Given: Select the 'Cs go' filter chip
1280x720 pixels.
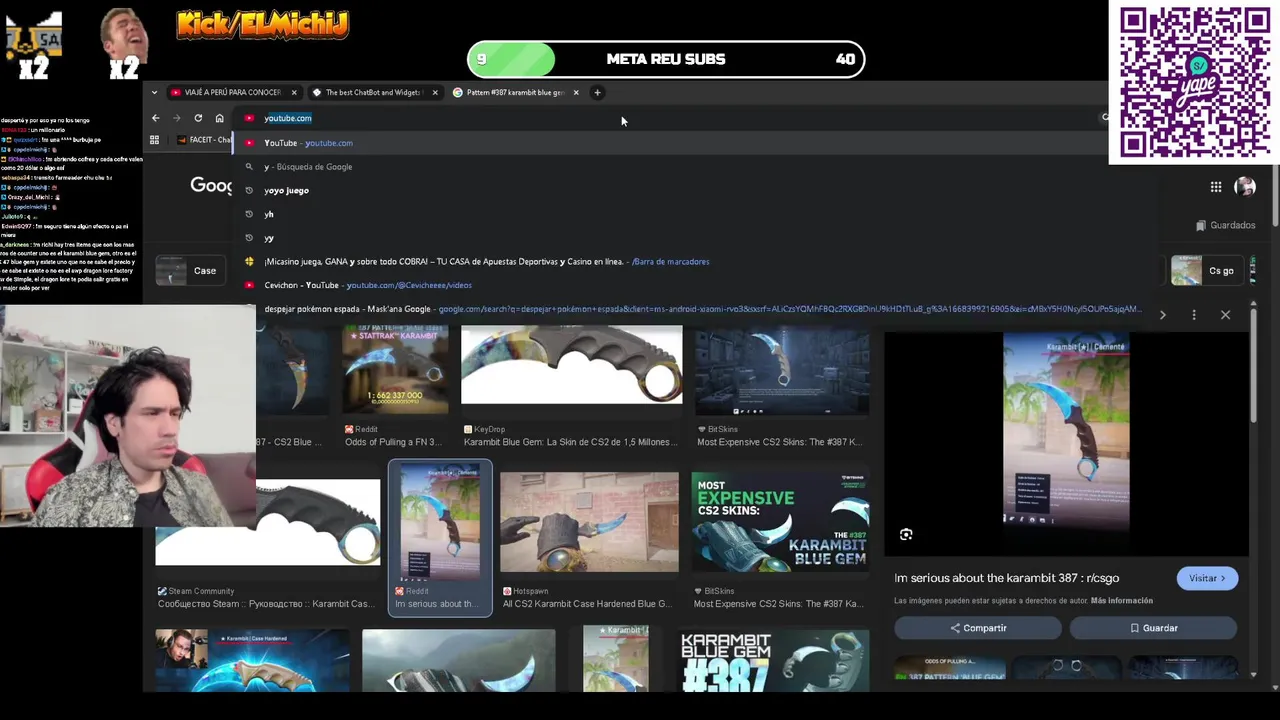Looking at the screenshot, I should pos(1208,271).
